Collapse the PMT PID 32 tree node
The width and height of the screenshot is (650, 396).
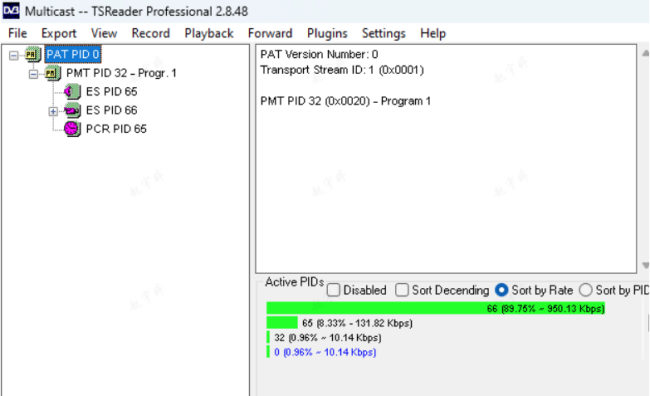34,74
